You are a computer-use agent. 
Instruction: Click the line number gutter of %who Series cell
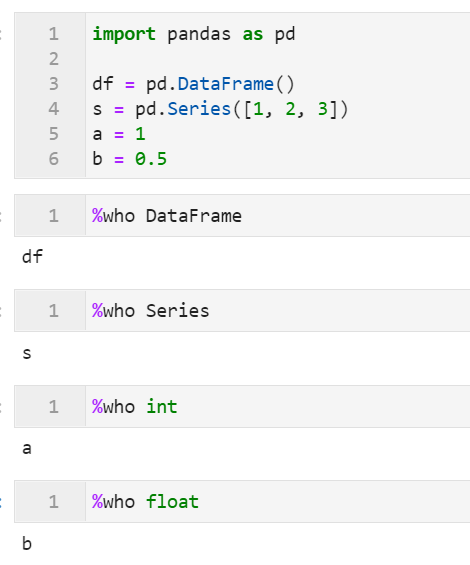click(x=50, y=311)
